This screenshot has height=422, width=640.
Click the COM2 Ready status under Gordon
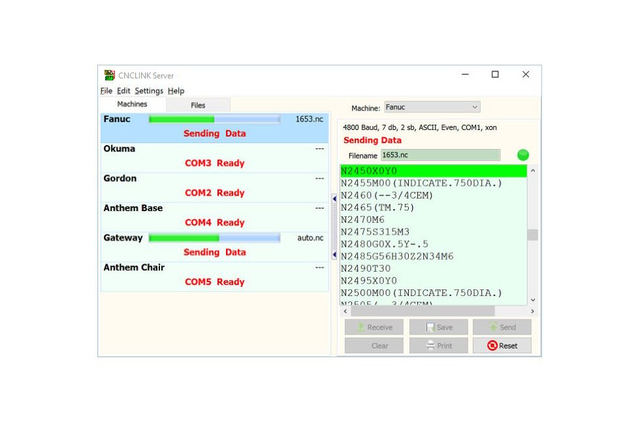pyautogui.click(x=214, y=193)
